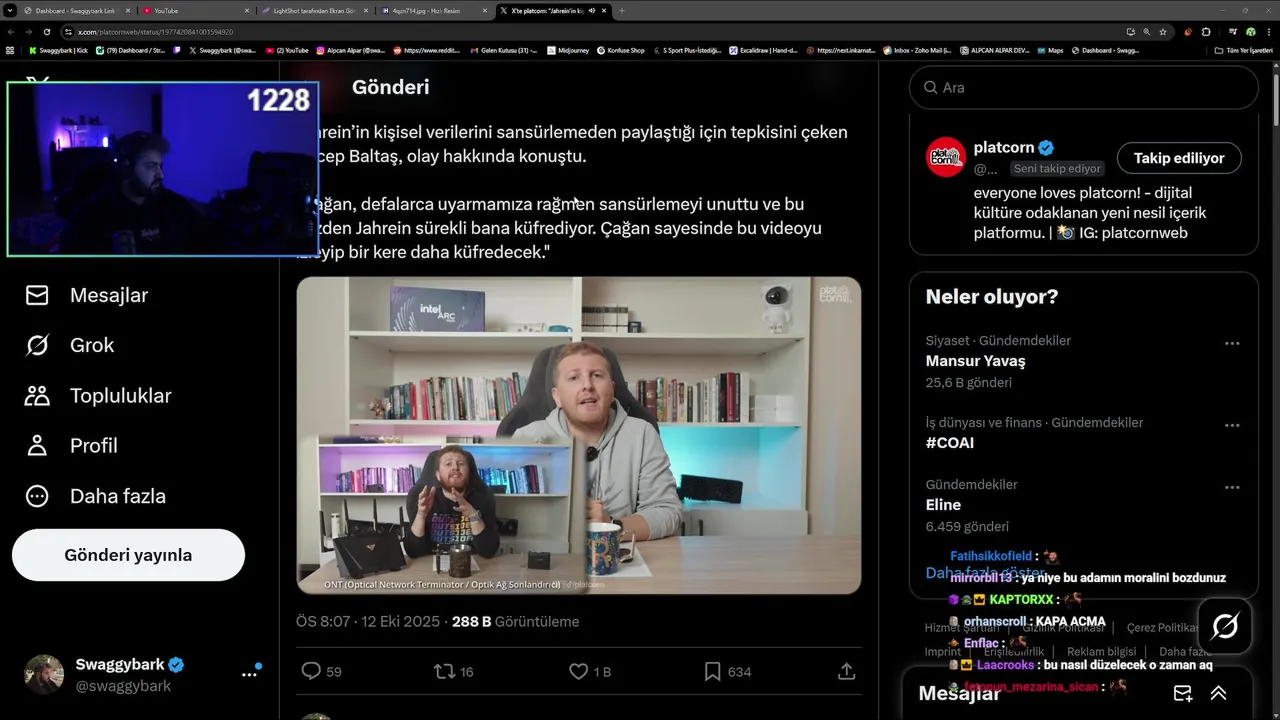The height and width of the screenshot is (720, 1280).
Task: View site information icon in address bar
Action: pyautogui.click(x=68, y=32)
